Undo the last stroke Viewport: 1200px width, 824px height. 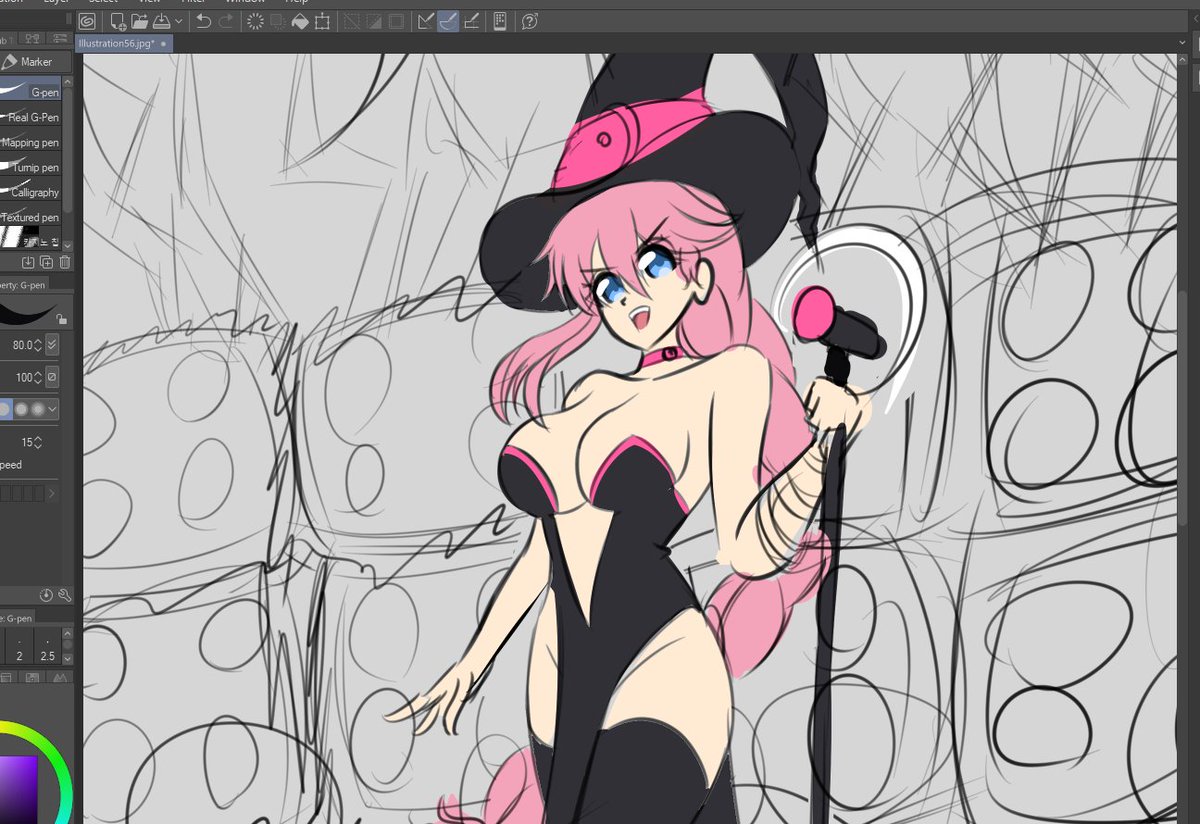(x=203, y=21)
